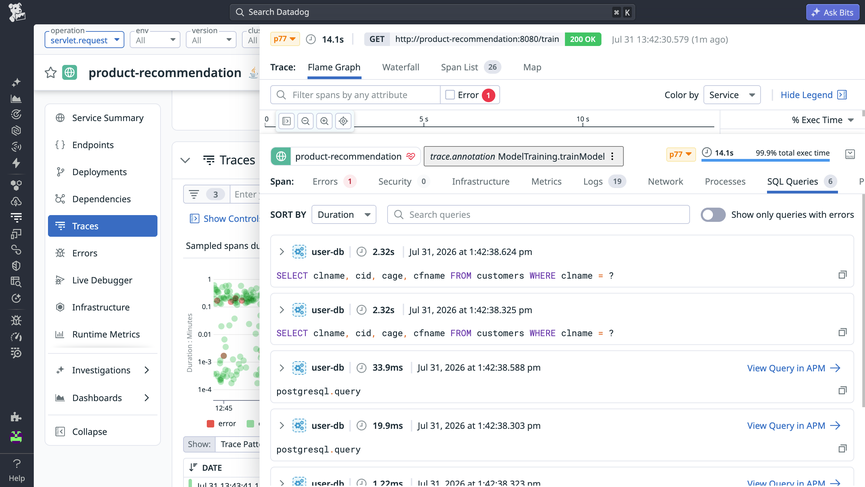Open the span Logs tab
This screenshot has height=487, width=865.
(604, 181)
